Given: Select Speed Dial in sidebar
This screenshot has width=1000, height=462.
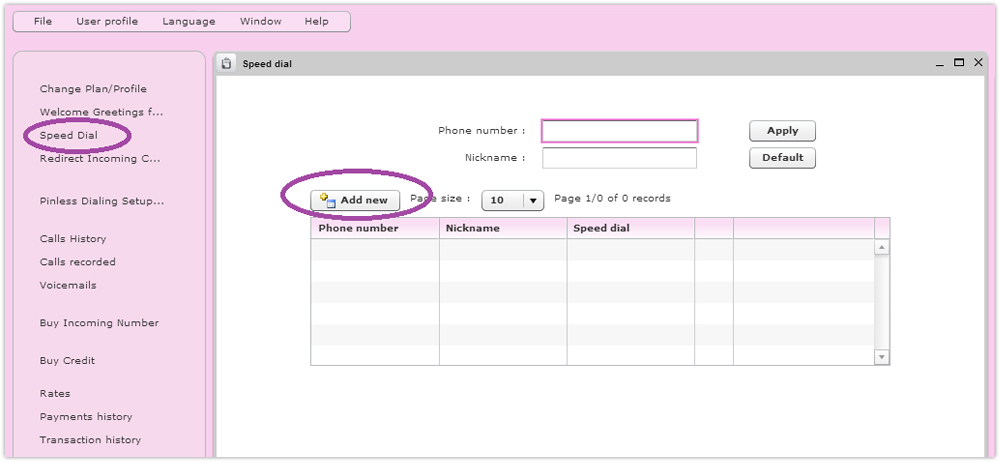Looking at the screenshot, I should pos(69,135).
